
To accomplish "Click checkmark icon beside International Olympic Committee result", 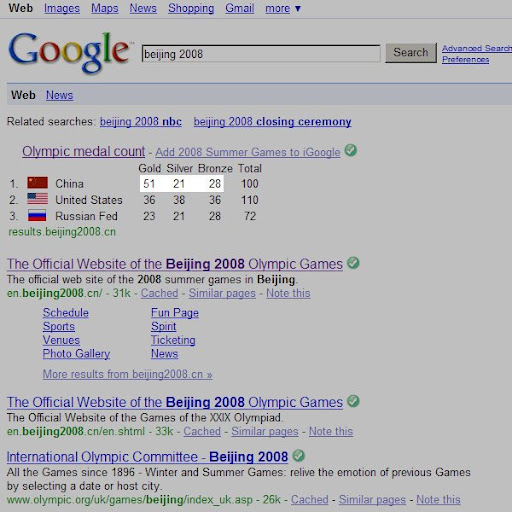I will click(299, 456).
